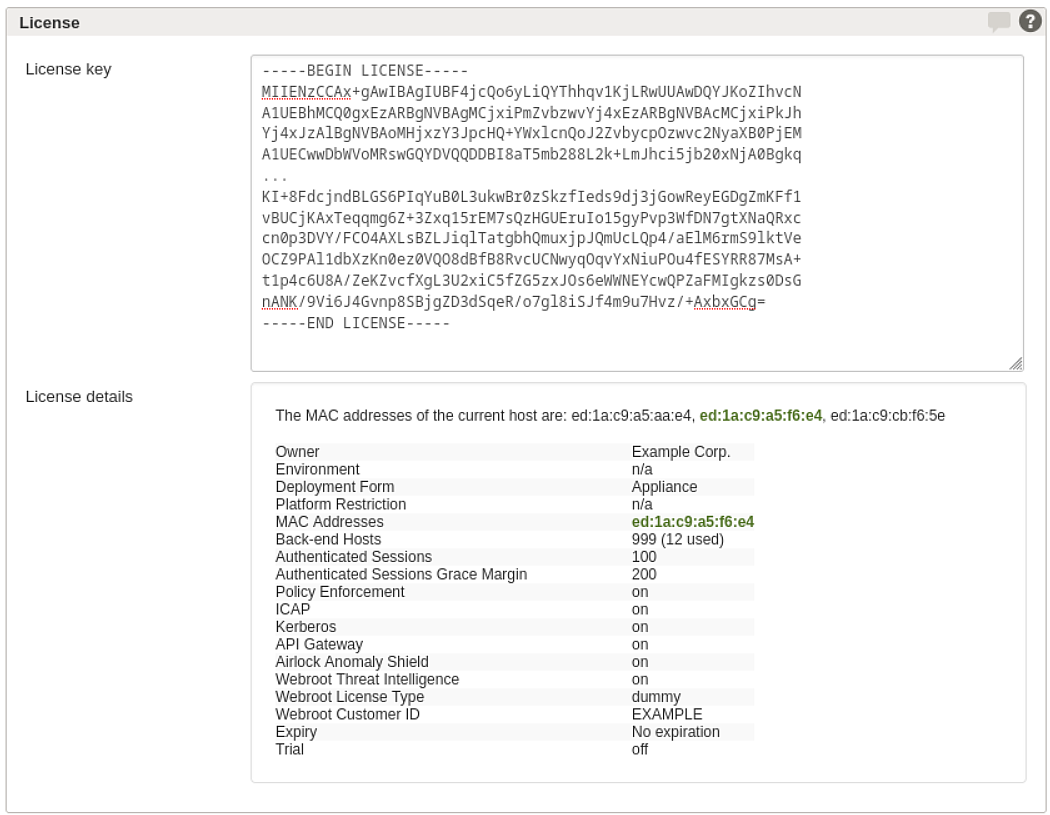Click the first MAC address ed:1a:c9:a5:aa:e4
Image resolution: width=1050 pixels, height=815 pixels.
pyautogui.click(x=631, y=415)
